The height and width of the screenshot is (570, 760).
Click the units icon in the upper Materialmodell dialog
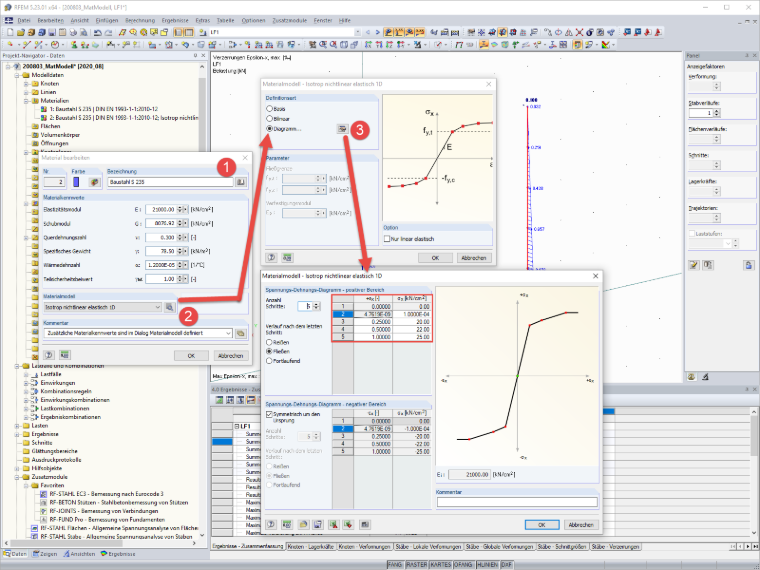pos(287,258)
